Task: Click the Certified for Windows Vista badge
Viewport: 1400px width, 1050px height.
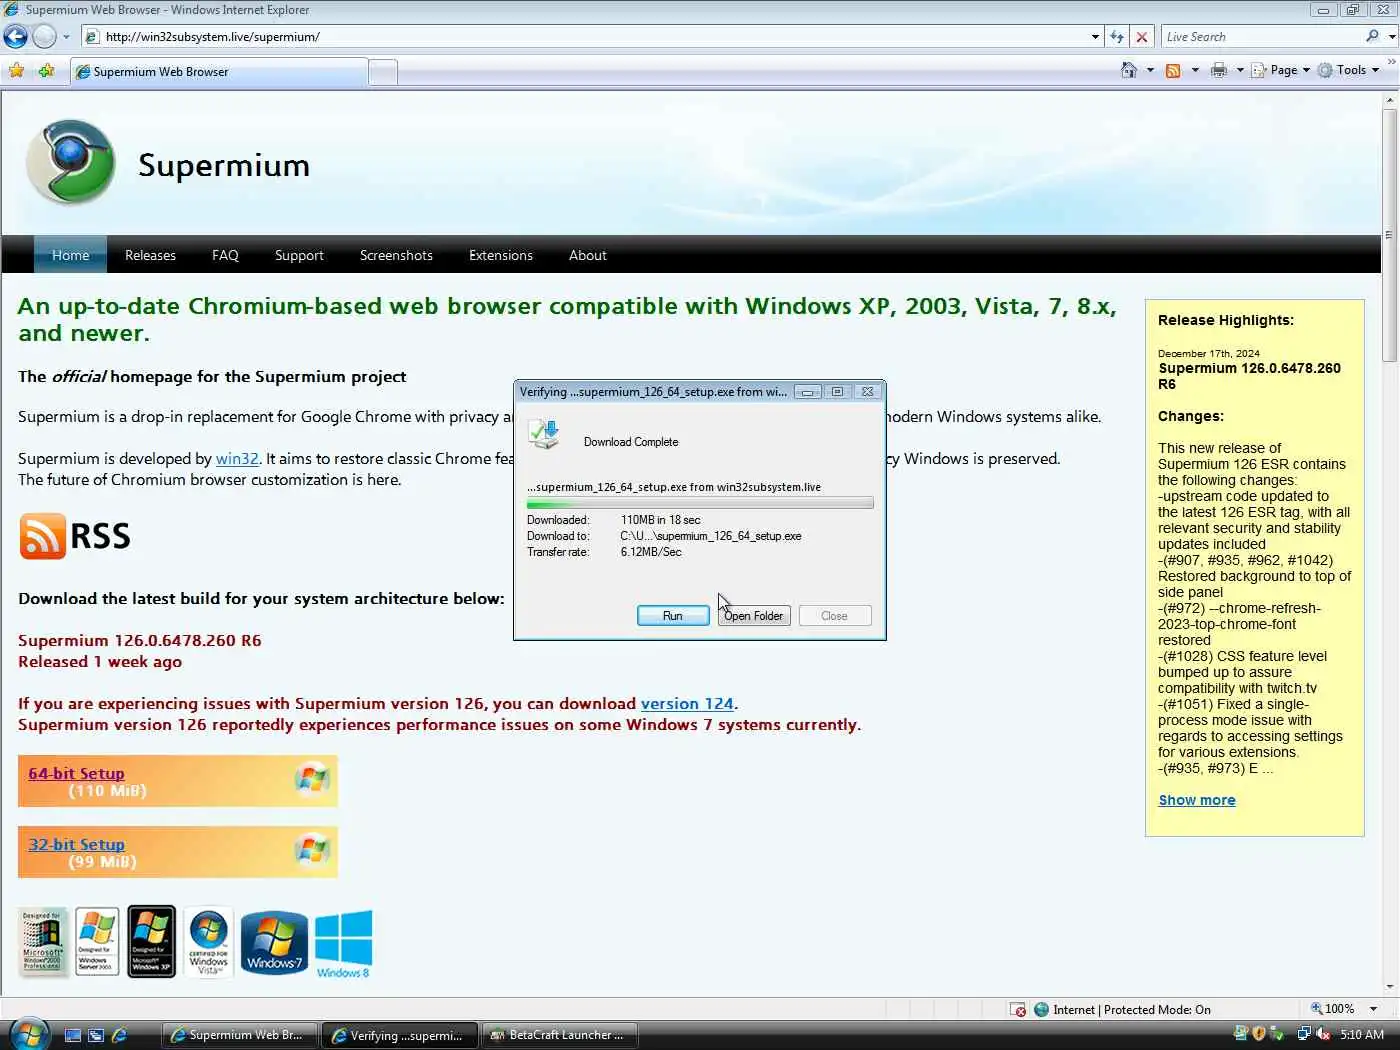Action: (209, 942)
